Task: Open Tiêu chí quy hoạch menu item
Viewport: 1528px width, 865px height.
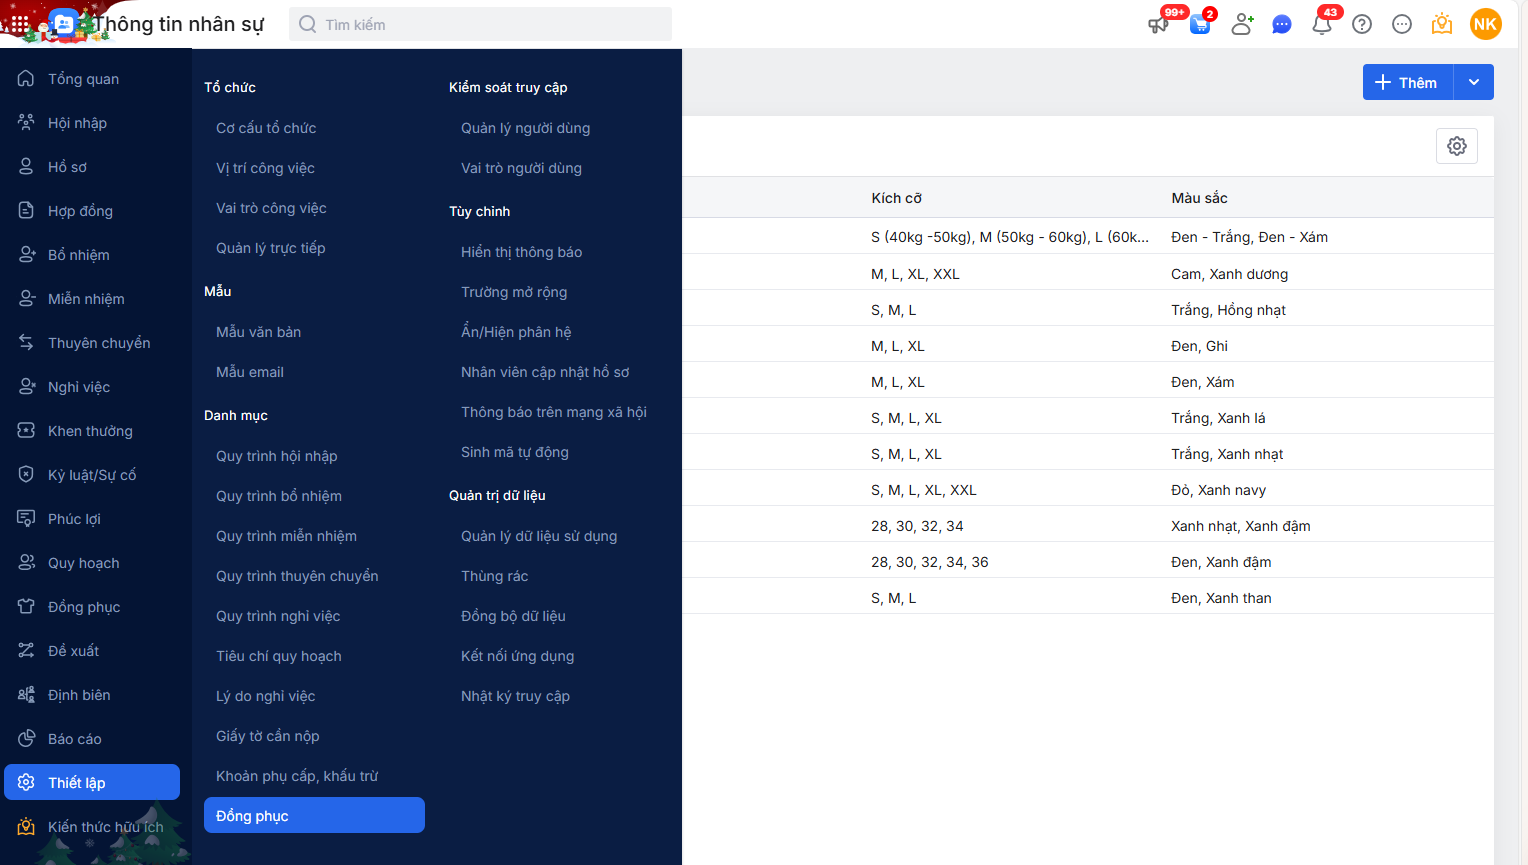Action: click(x=278, y=656)
